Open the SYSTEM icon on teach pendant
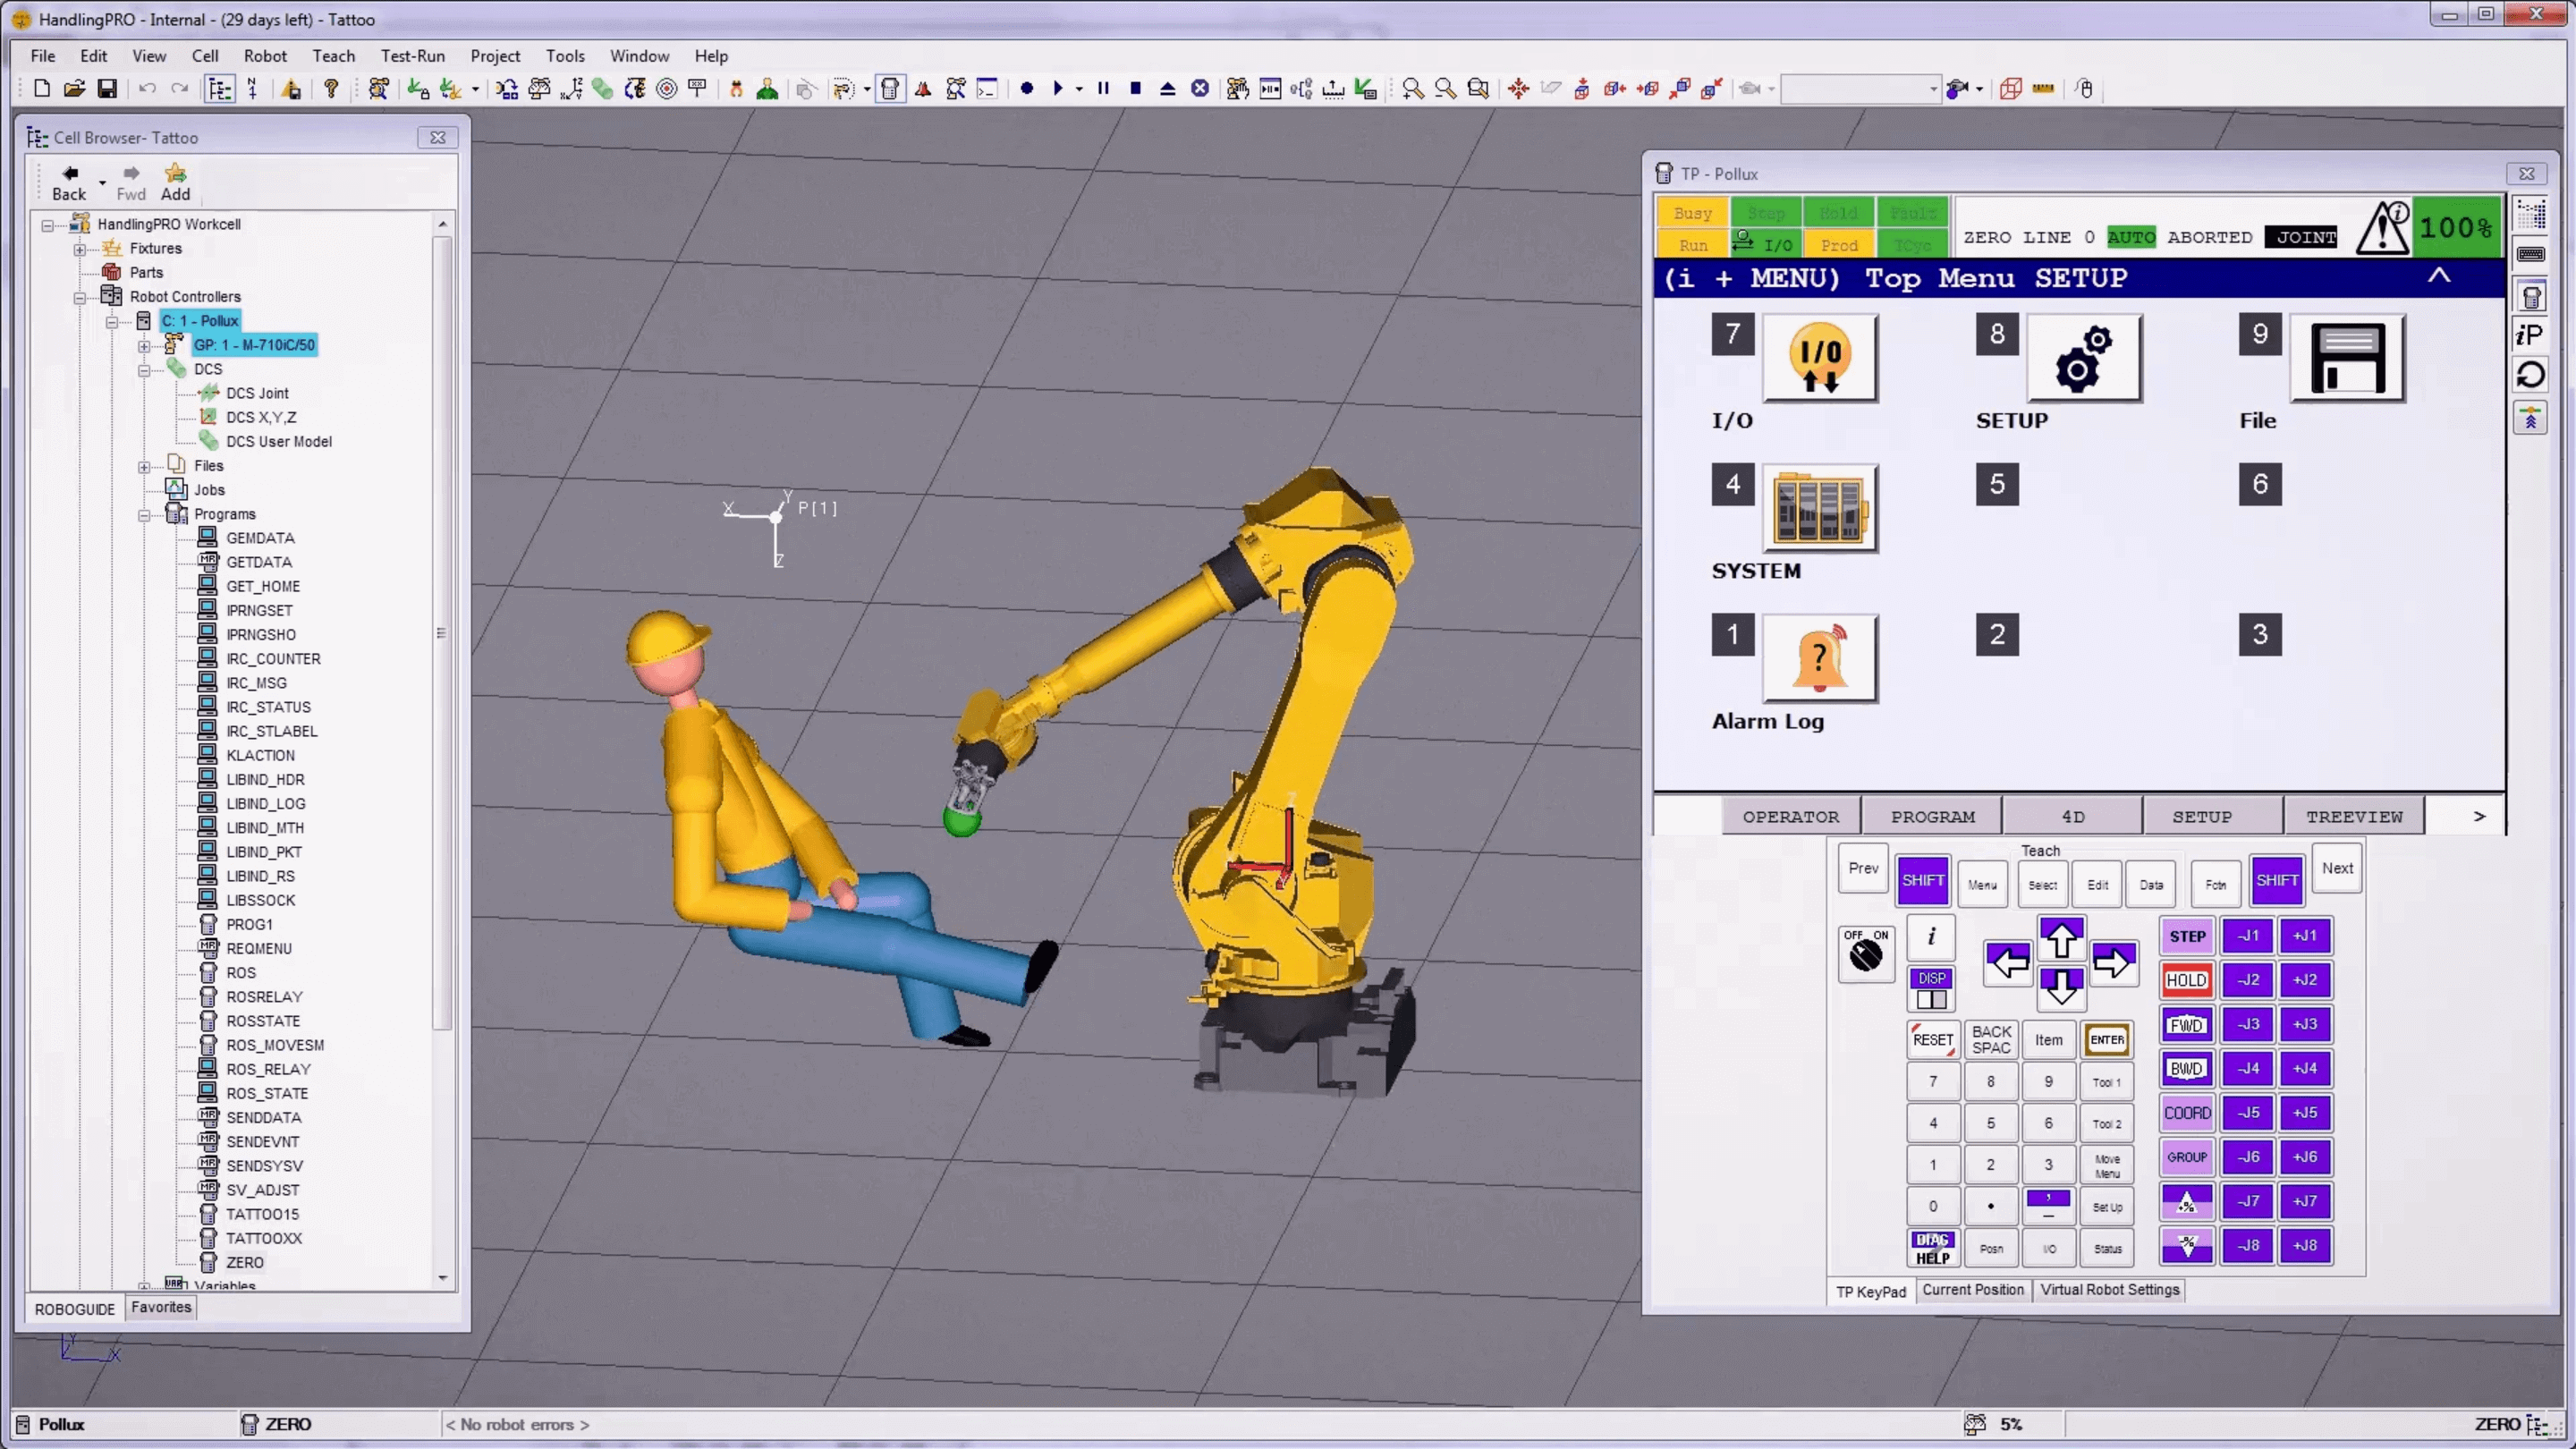 coord(1819,508)
